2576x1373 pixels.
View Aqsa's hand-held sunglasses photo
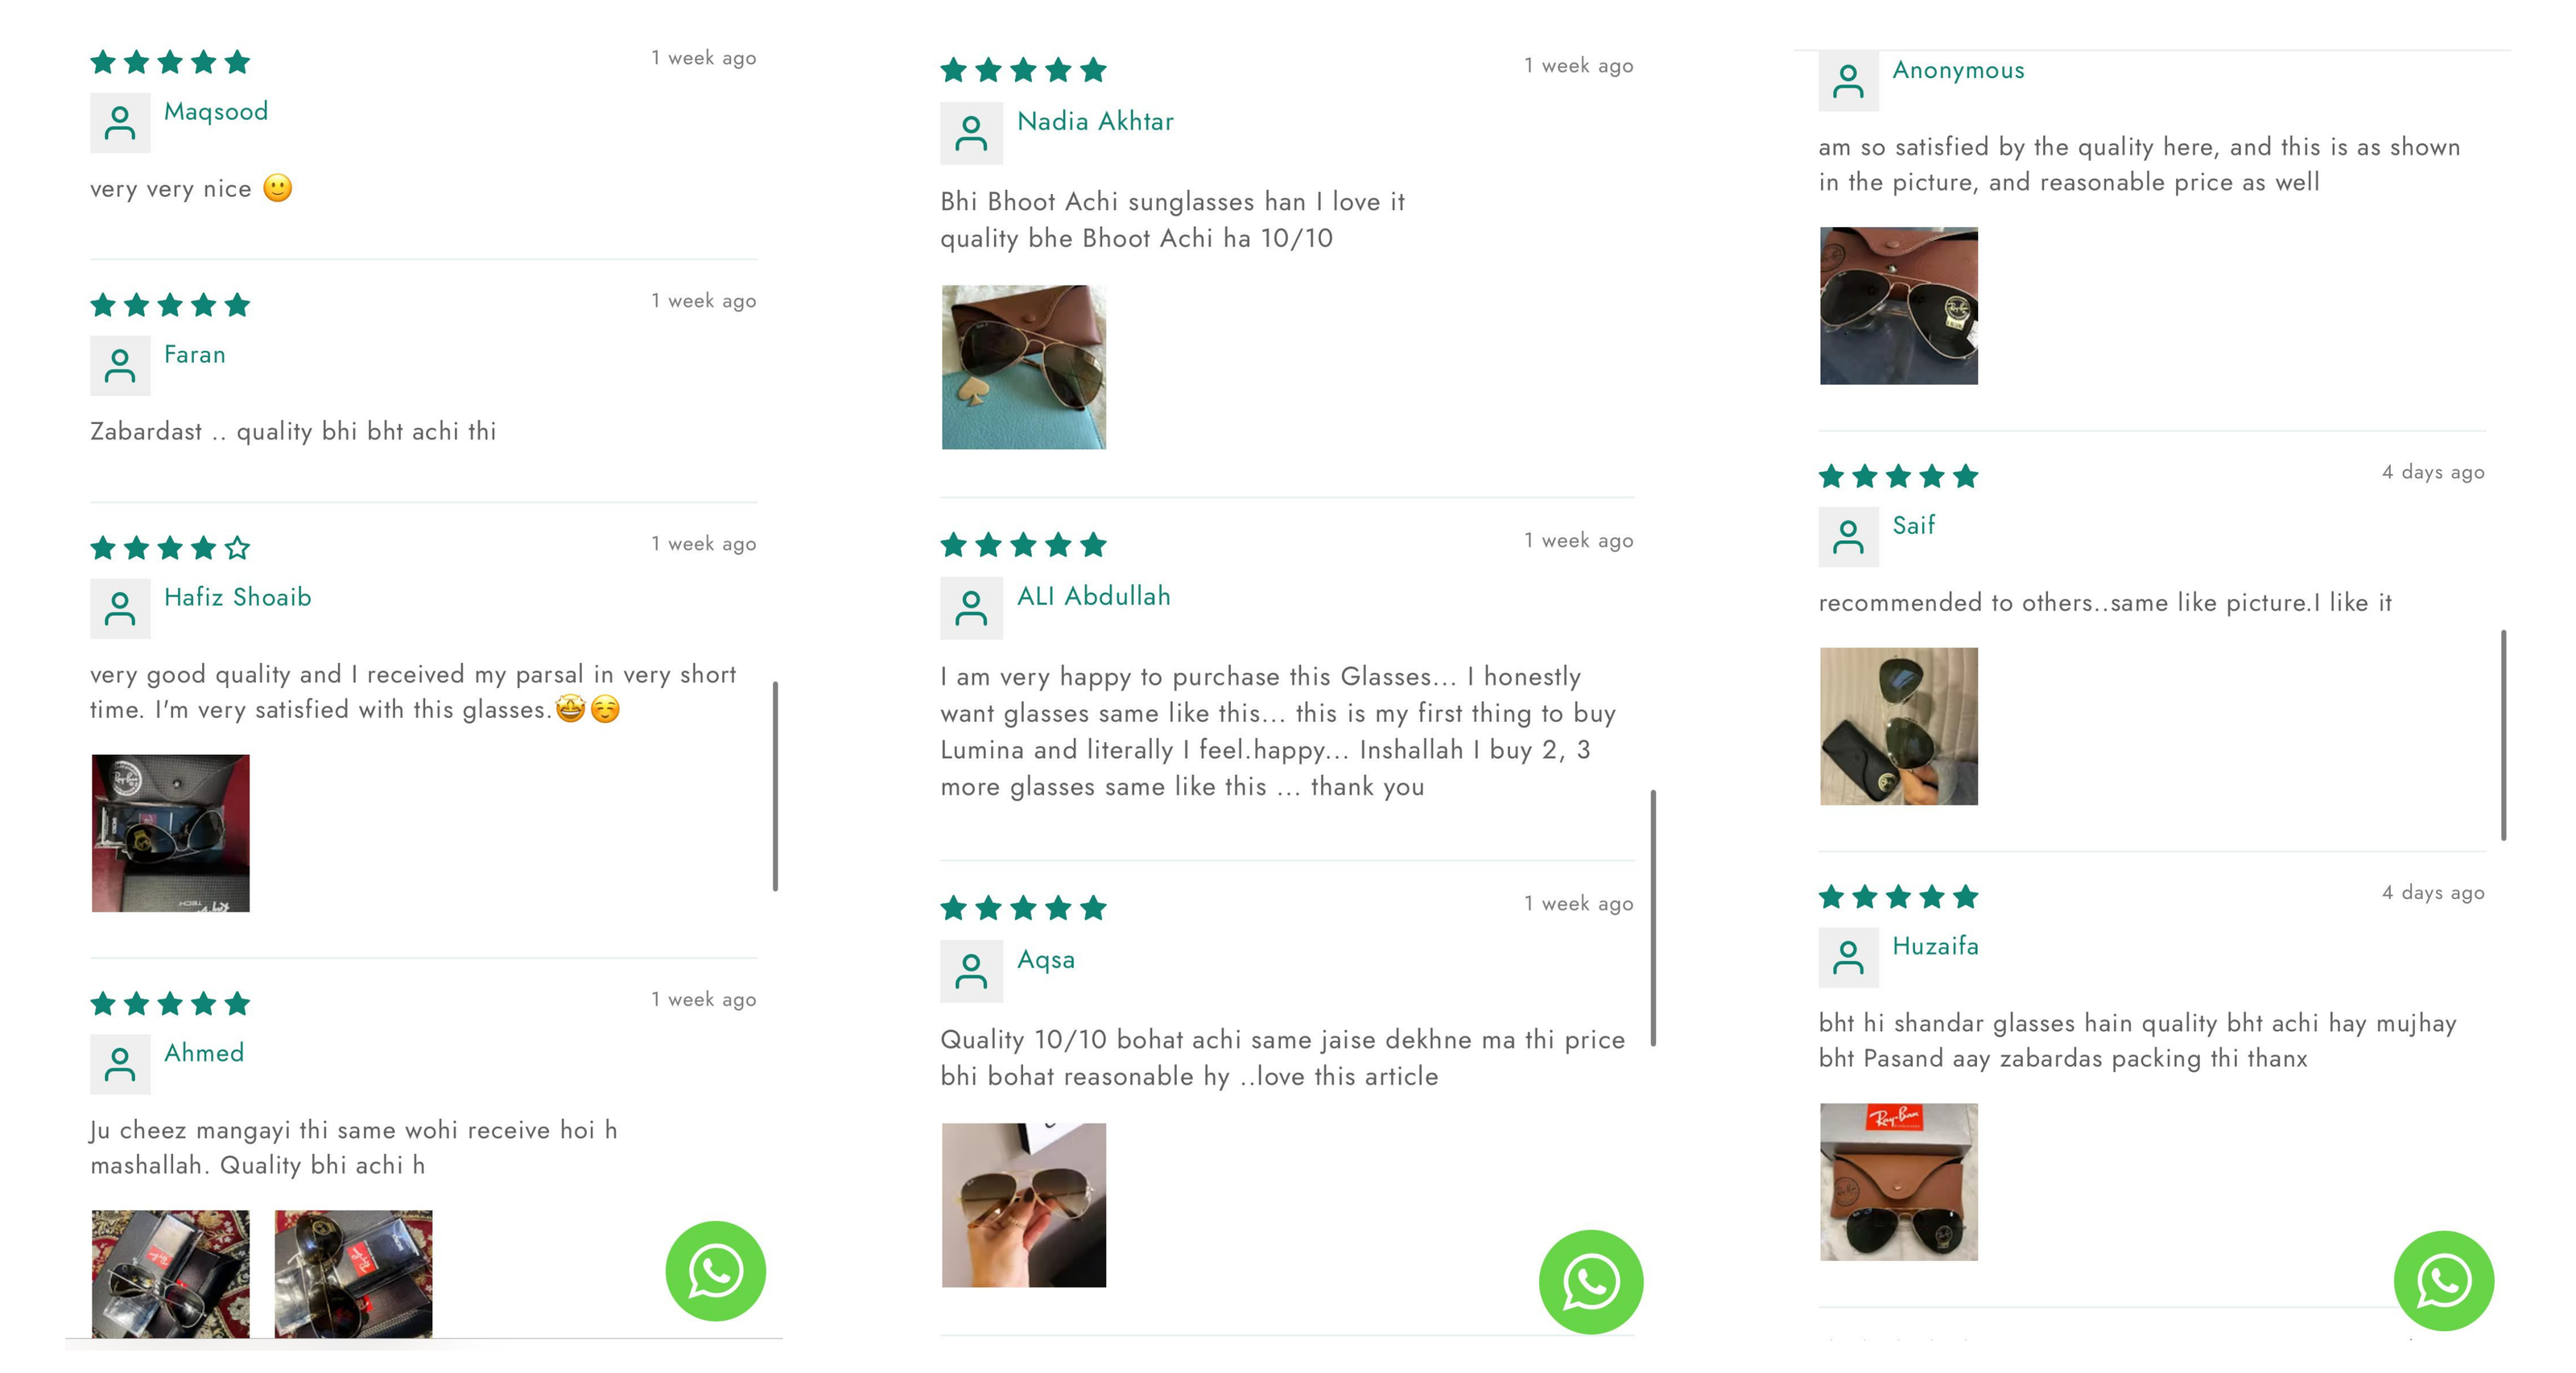point(1024,1205)
